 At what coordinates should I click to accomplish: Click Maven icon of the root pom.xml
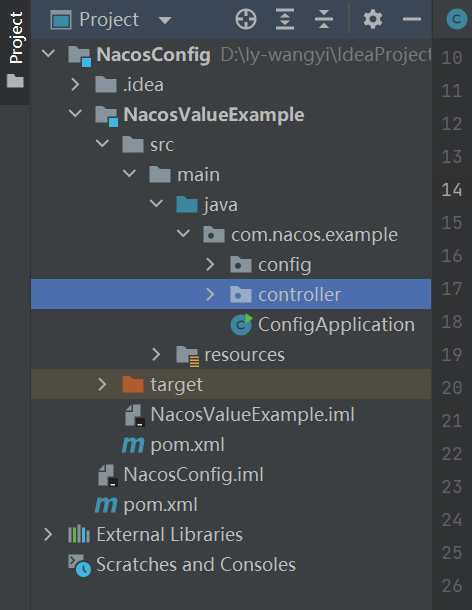(x=106, y=505)
